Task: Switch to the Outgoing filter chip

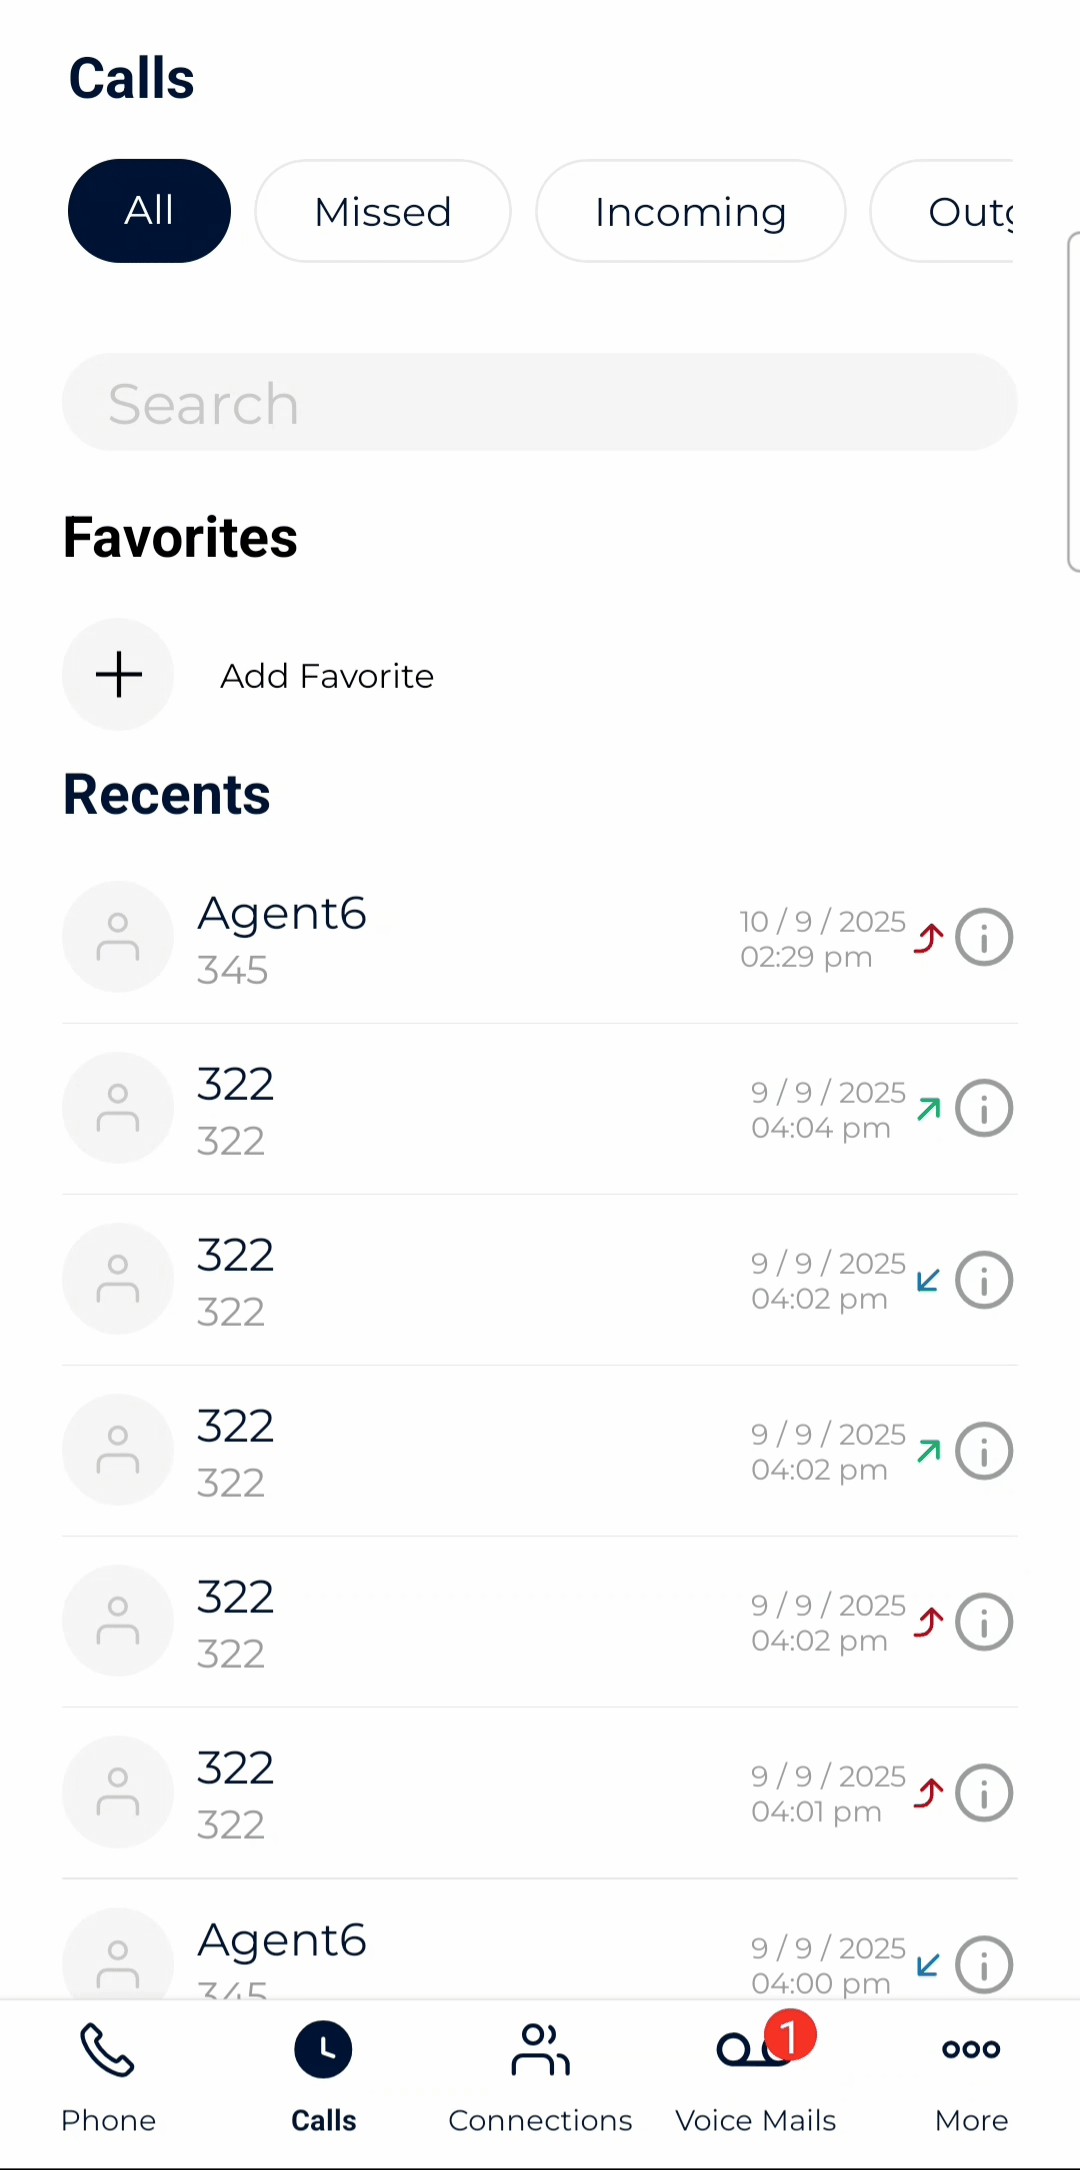Action: (x=960, y=211)
